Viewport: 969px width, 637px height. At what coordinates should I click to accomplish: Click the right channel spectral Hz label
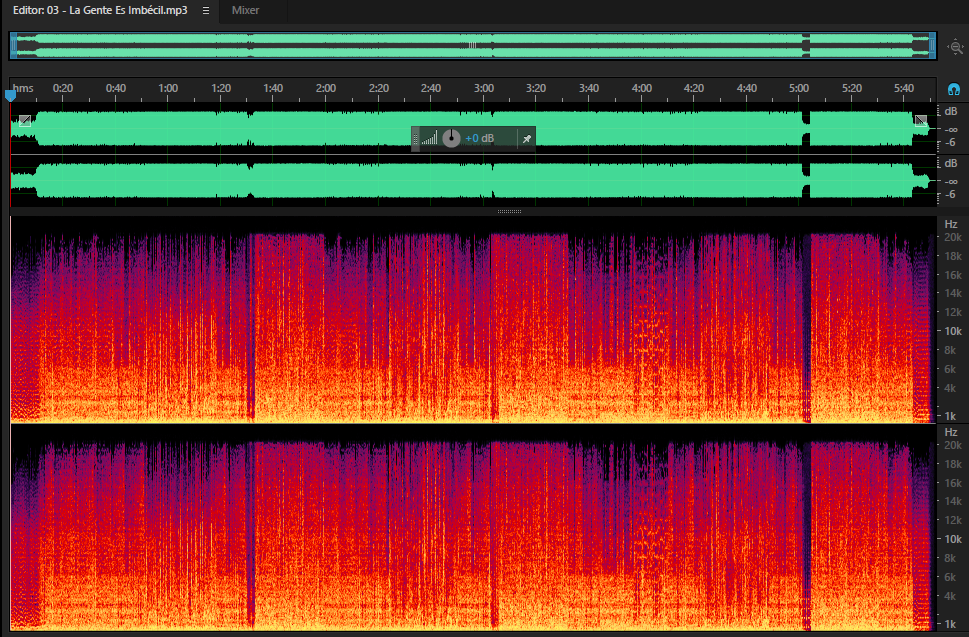[950, 432]
